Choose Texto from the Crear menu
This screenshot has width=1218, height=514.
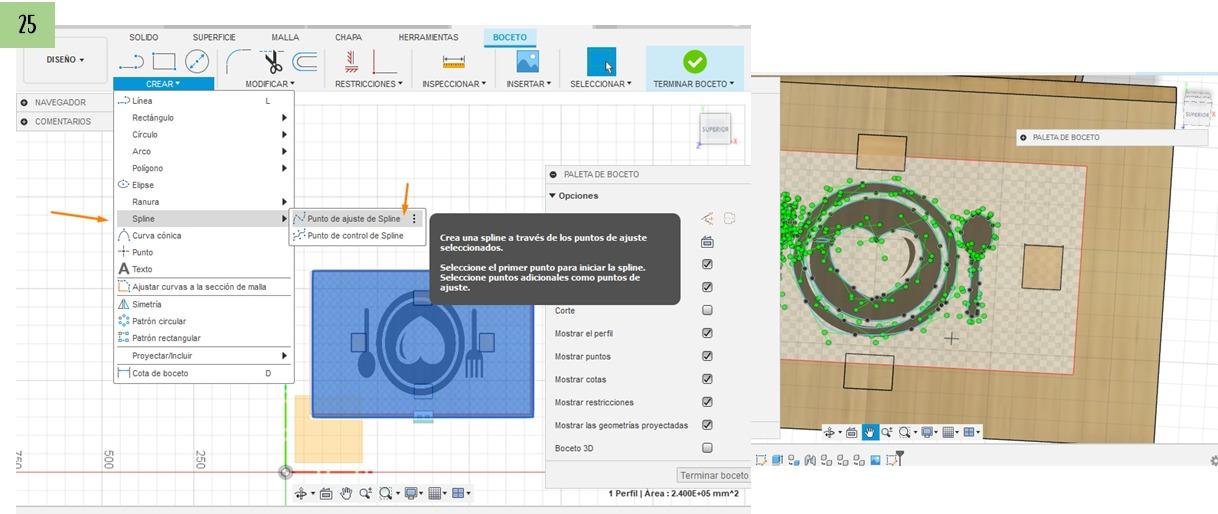204,269
